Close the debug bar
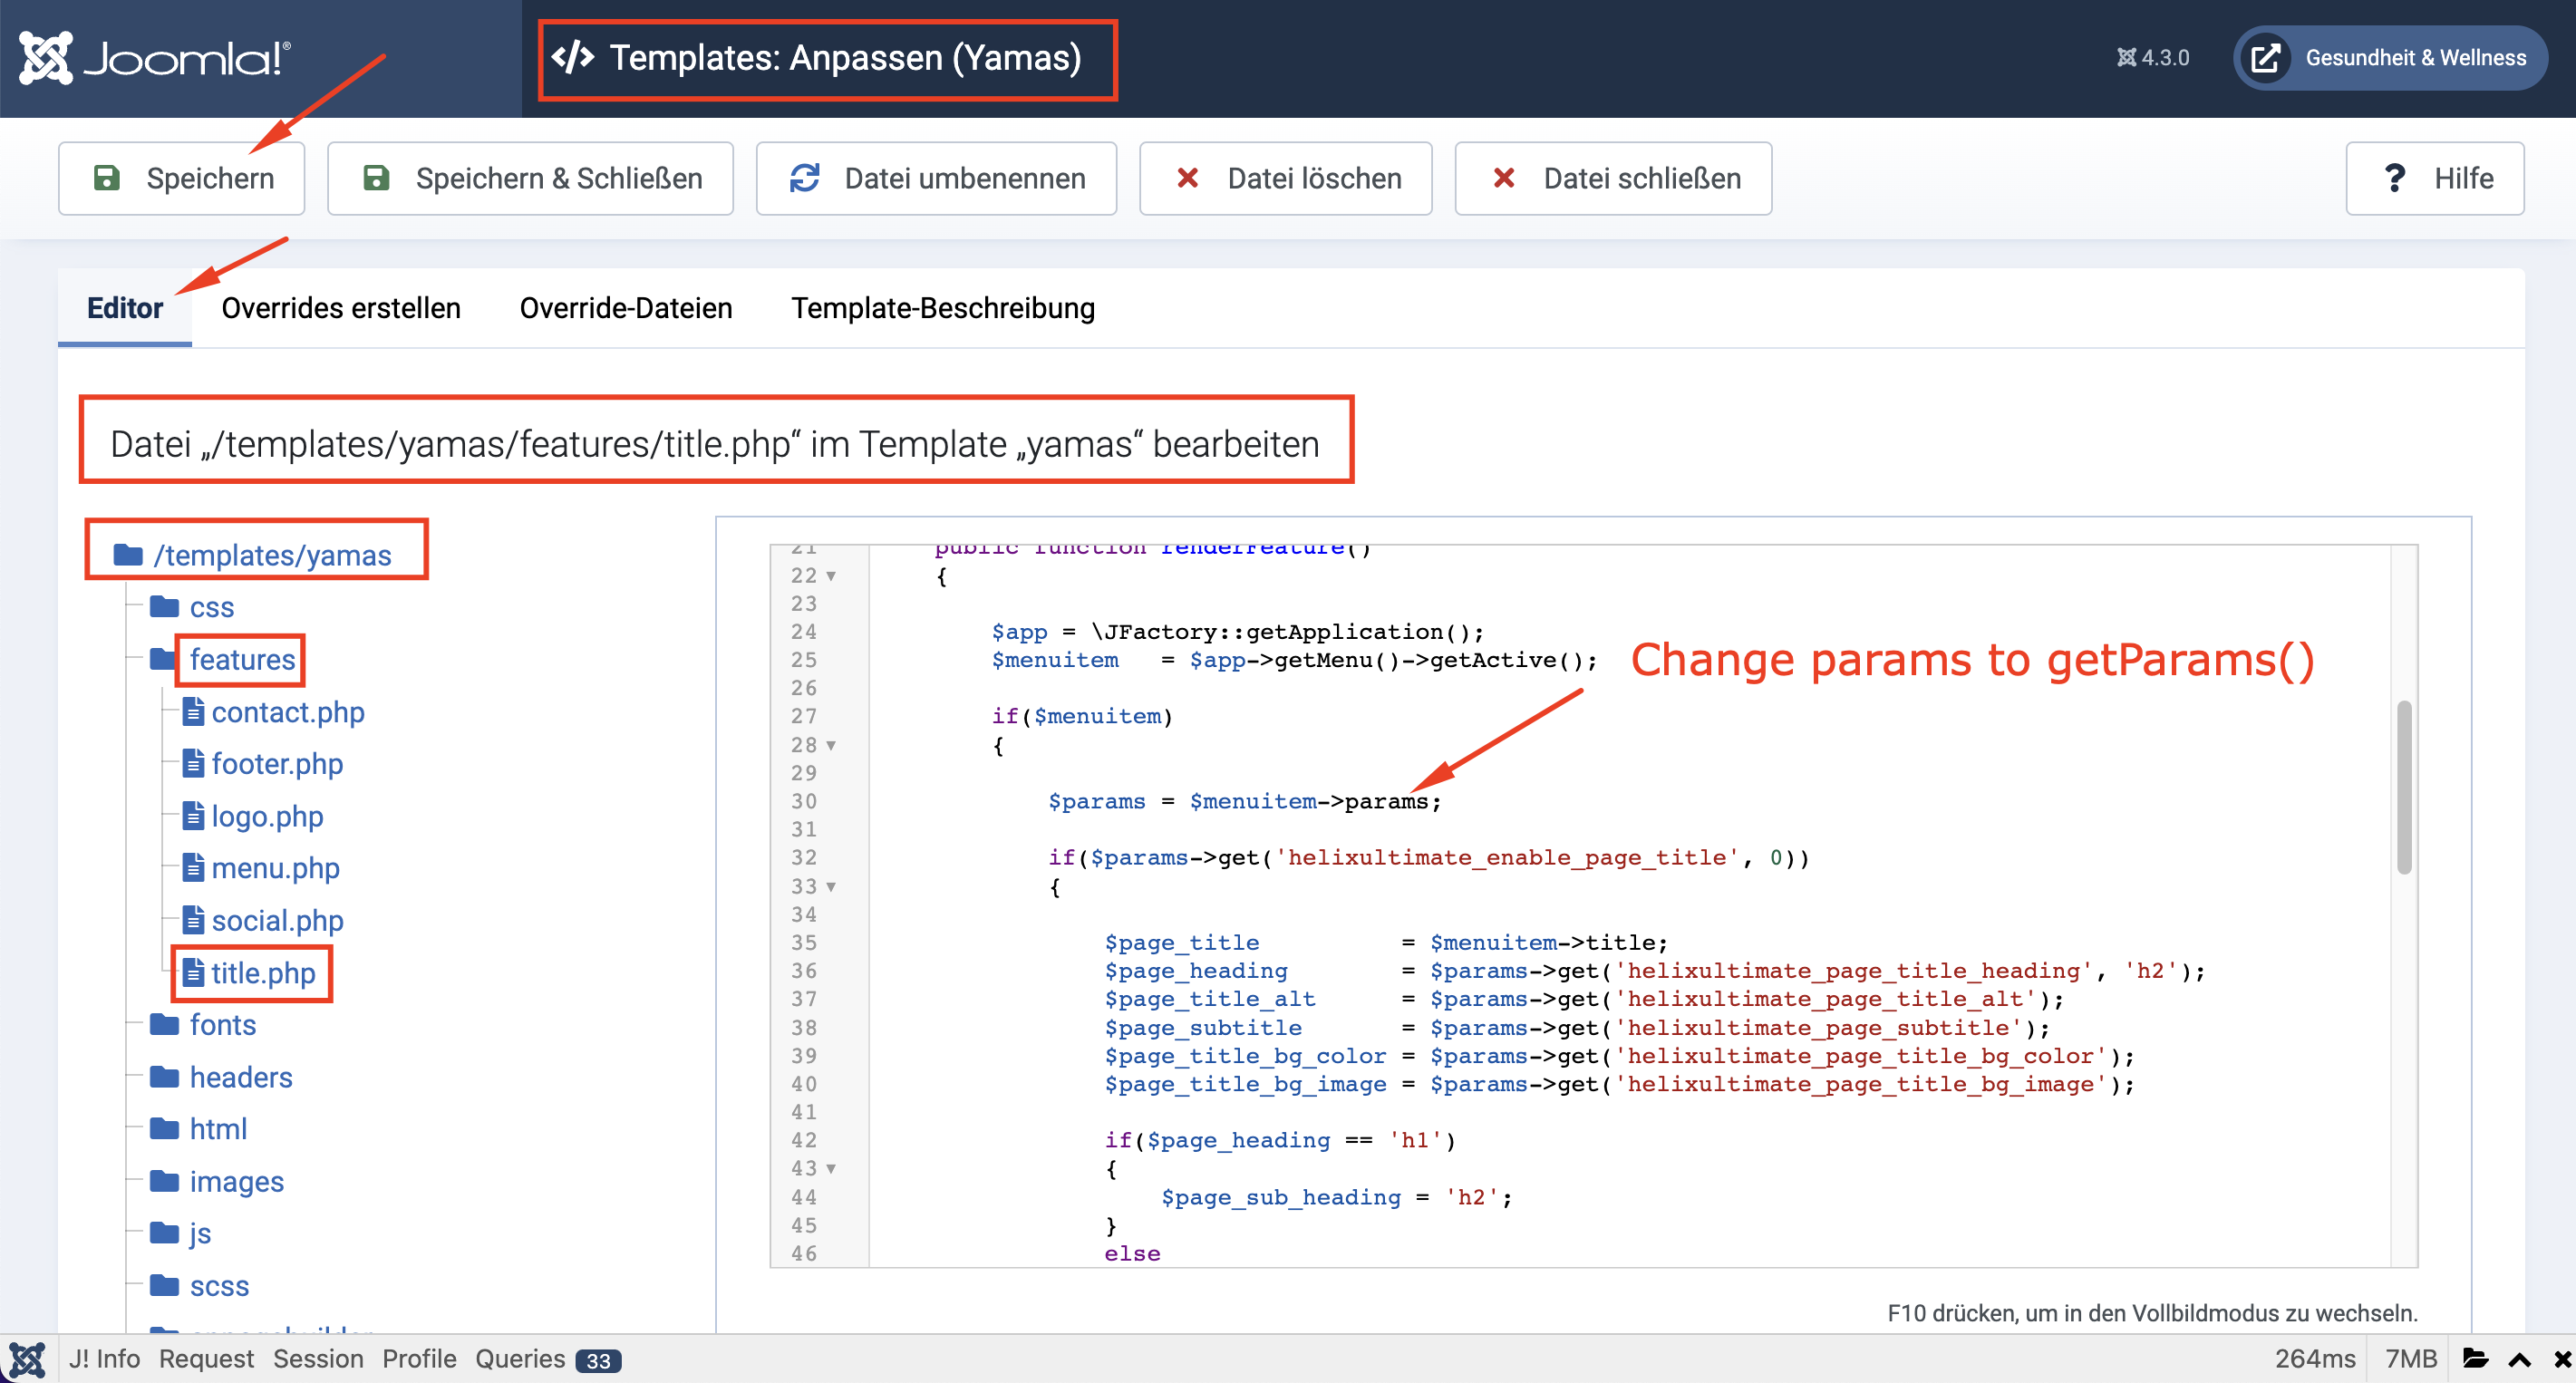The width and height of the screenshot is (2576, 1383). pos(2562,1360)
